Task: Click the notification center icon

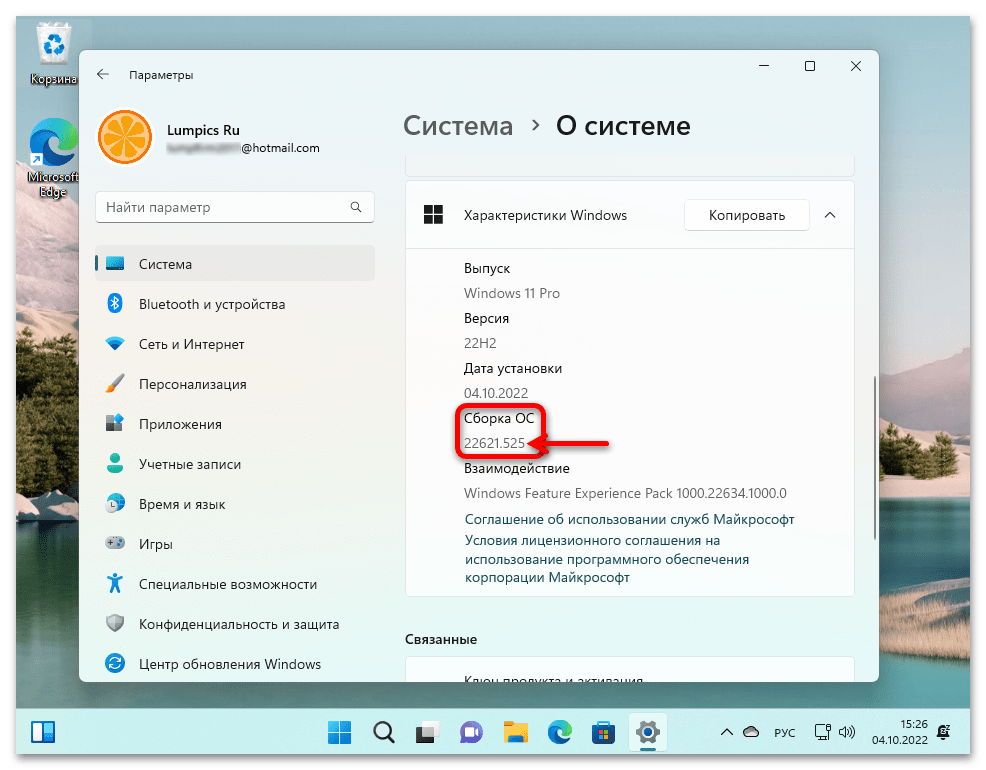Action: (944, 731)
